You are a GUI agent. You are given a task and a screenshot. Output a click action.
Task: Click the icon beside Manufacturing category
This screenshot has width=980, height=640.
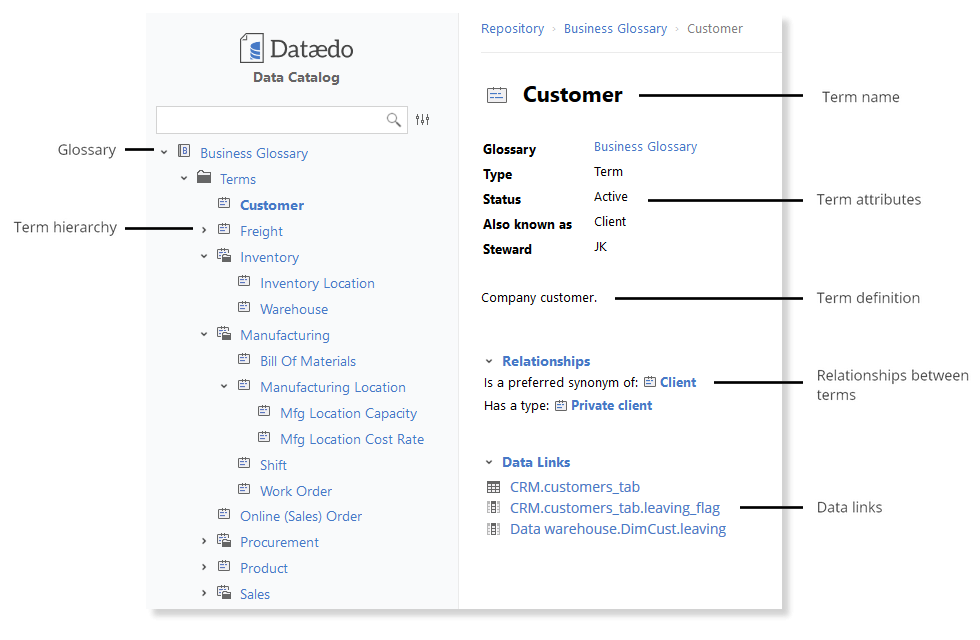pyautogui.click(x=224, y=334)
